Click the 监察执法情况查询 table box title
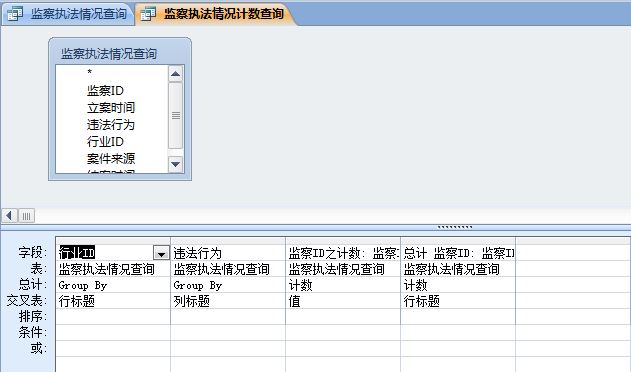631x372 pixels. coord(109,54)
